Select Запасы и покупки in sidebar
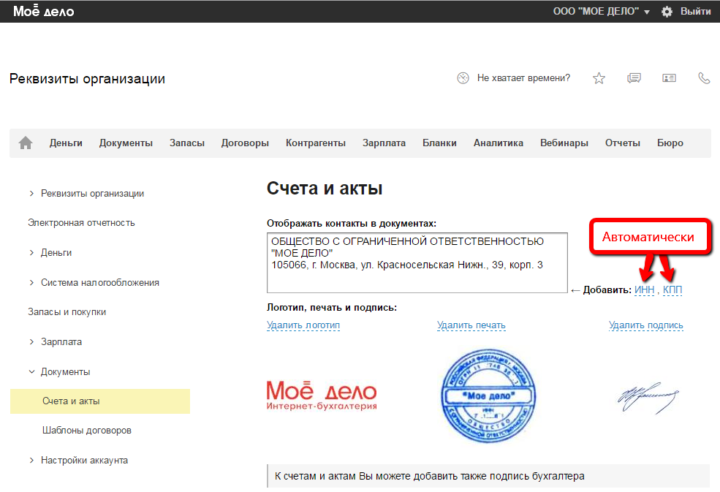Viewport: 720px width, 492px height. click(67, 312)
